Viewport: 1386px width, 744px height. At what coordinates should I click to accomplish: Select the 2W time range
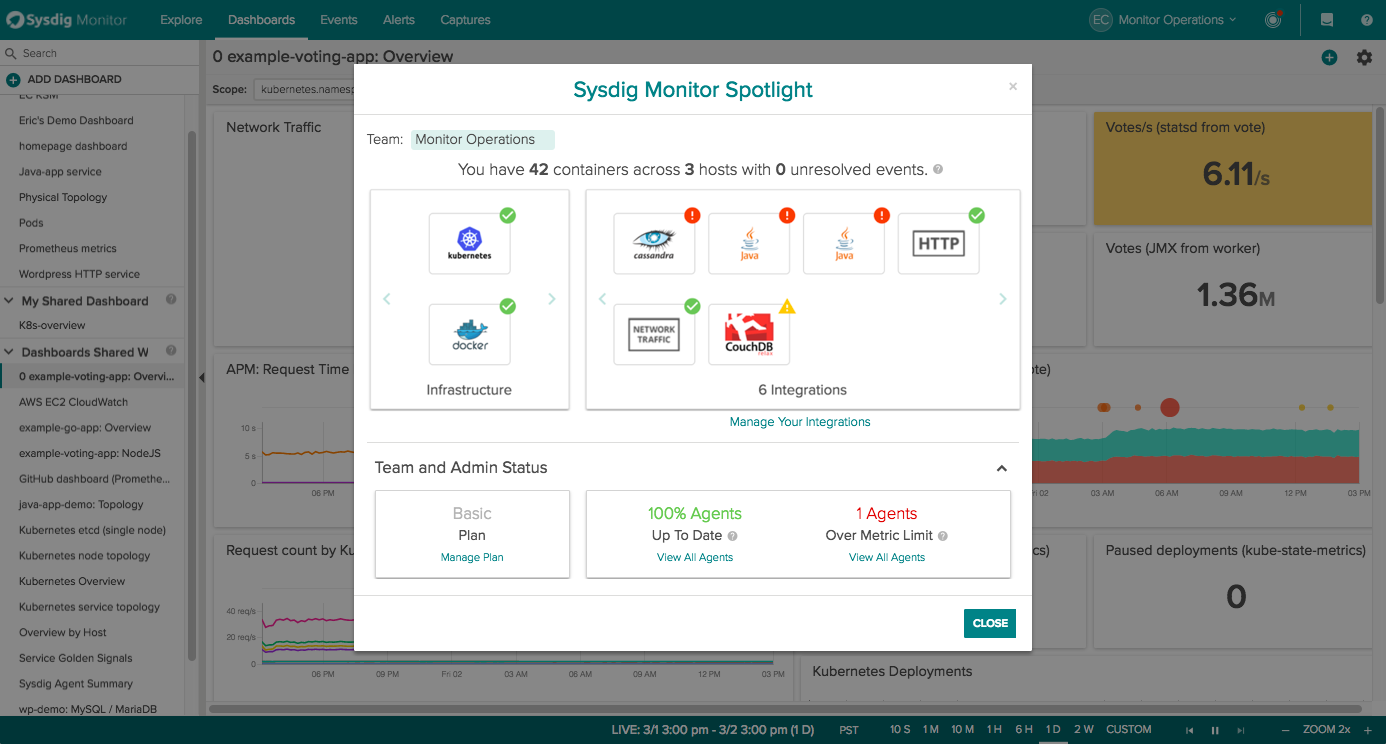[1083, 730]
